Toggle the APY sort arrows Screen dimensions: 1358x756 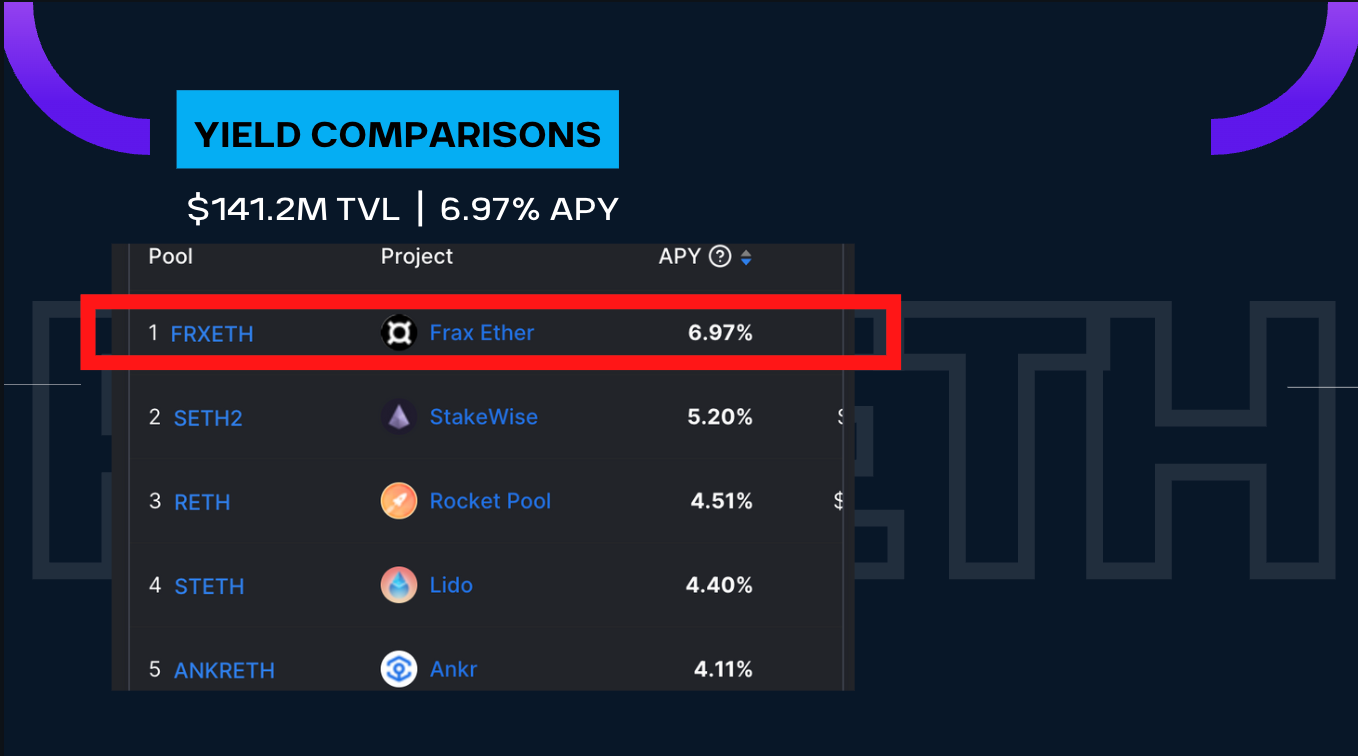click(x=745, y=258)
